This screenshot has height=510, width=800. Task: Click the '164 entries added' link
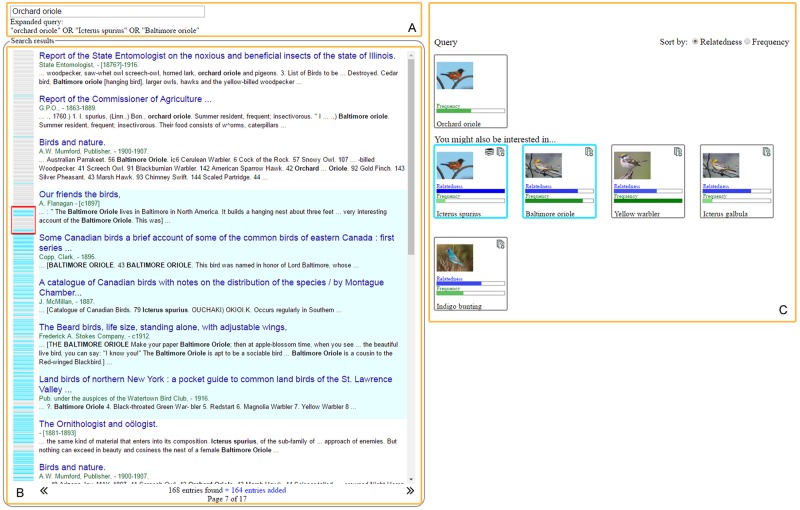258,490
